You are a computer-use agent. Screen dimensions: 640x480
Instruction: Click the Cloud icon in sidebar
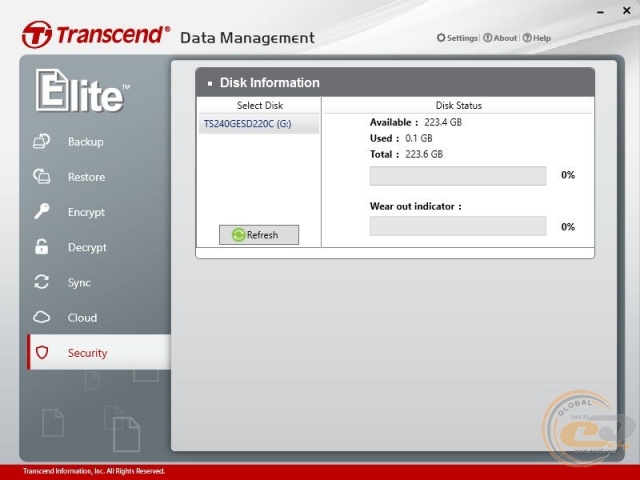tap(41, 317)
